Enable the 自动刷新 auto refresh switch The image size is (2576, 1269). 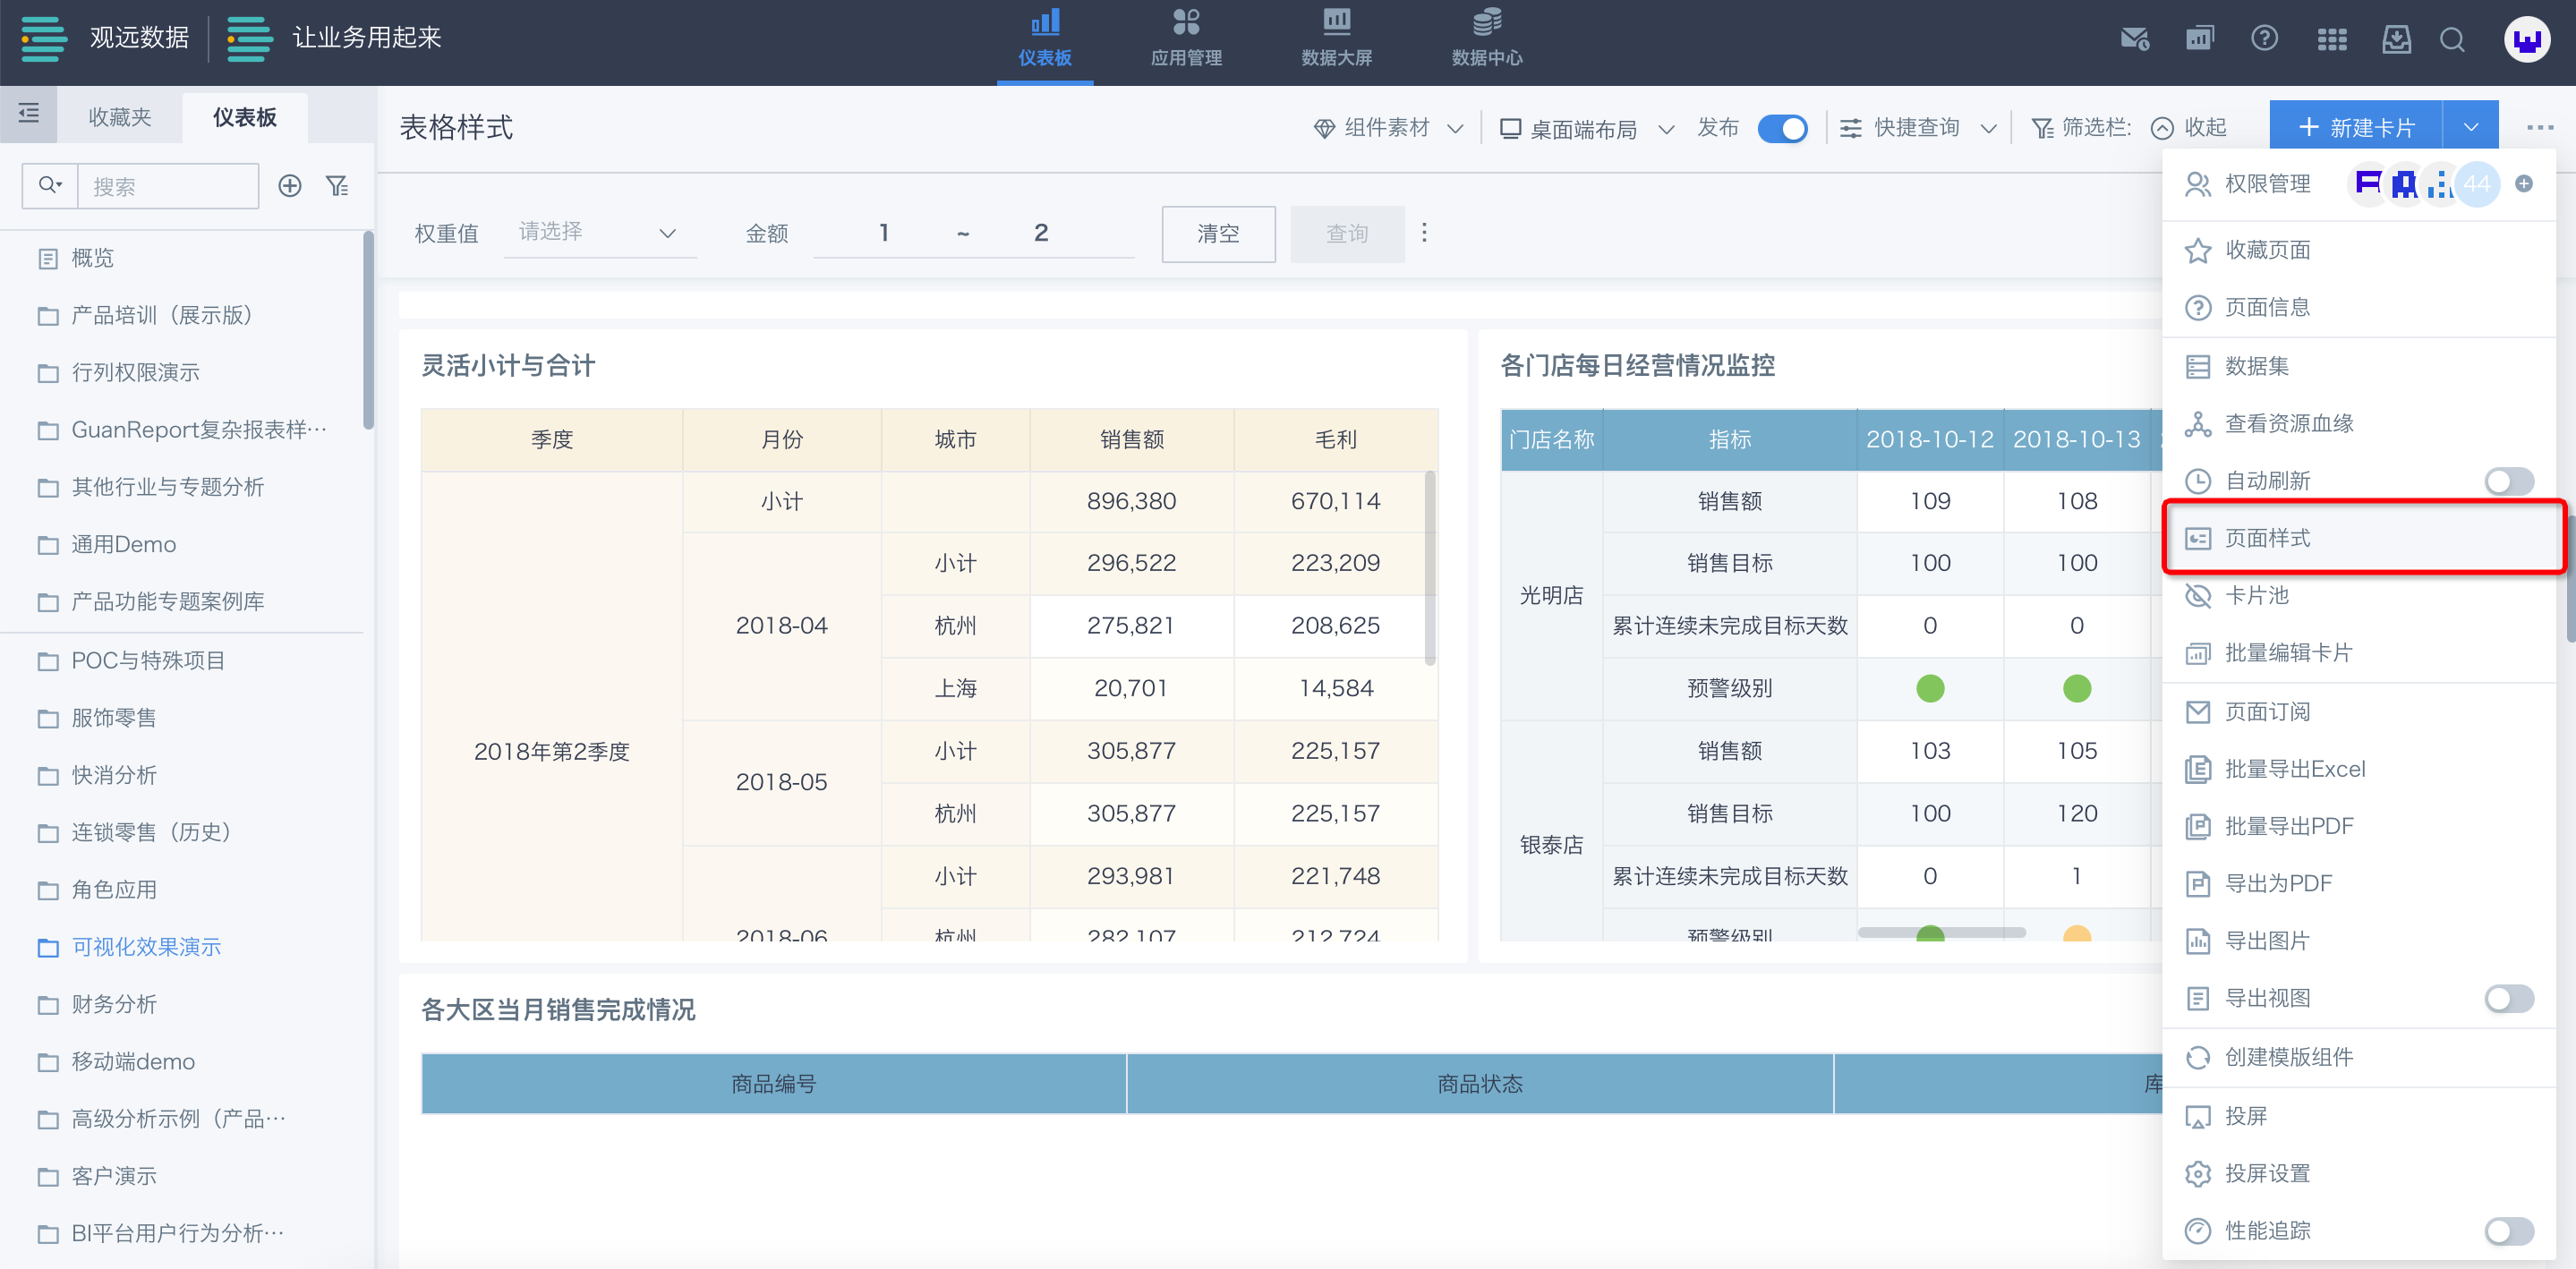tap(2508, 481)
